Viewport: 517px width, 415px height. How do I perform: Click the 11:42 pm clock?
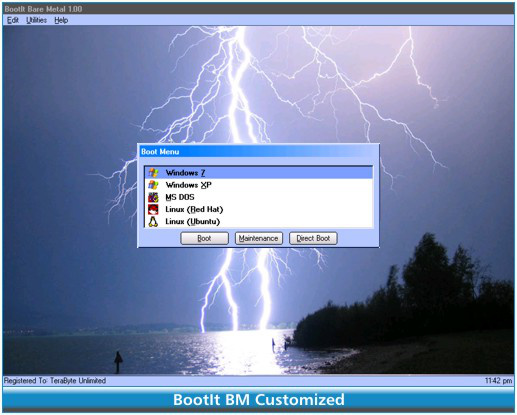click(498, 381)
